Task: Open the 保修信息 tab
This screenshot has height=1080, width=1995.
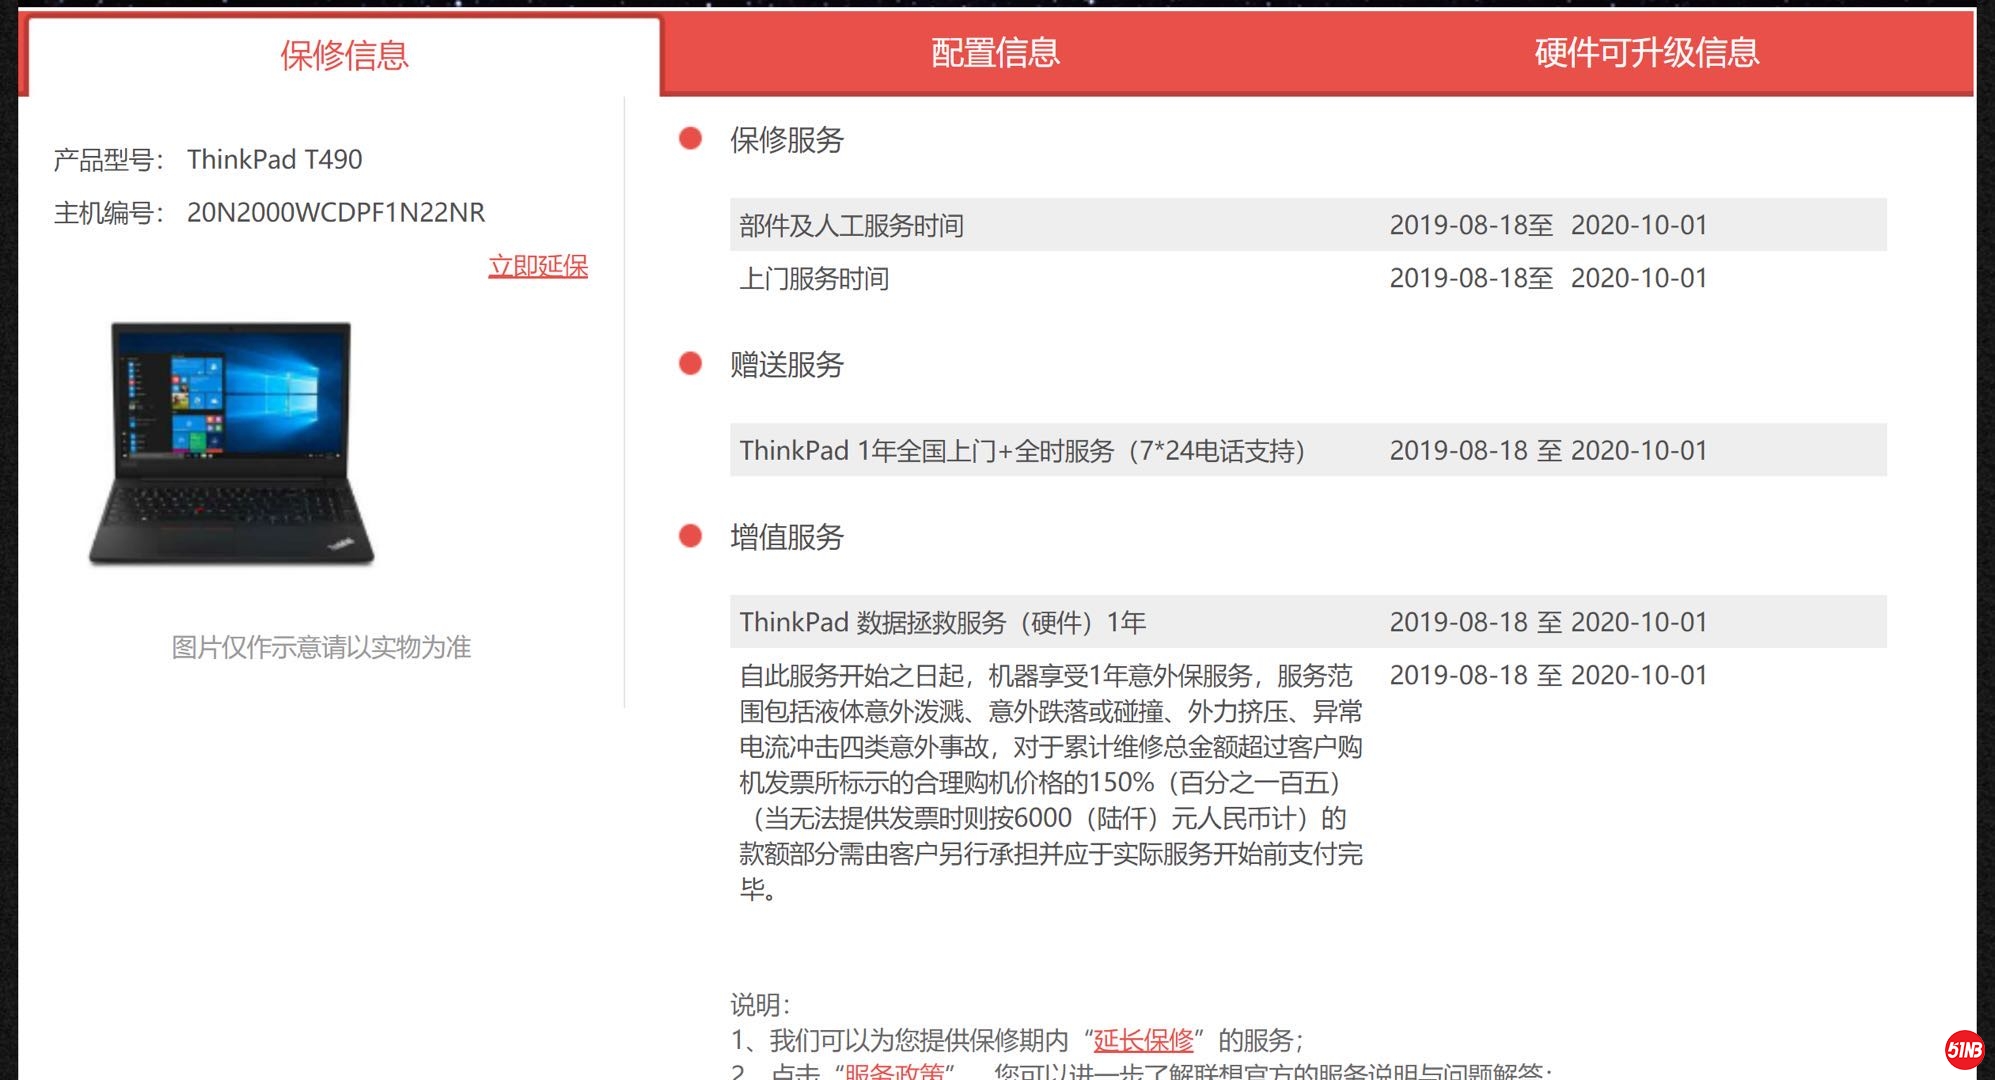Action: coord(344,55)
